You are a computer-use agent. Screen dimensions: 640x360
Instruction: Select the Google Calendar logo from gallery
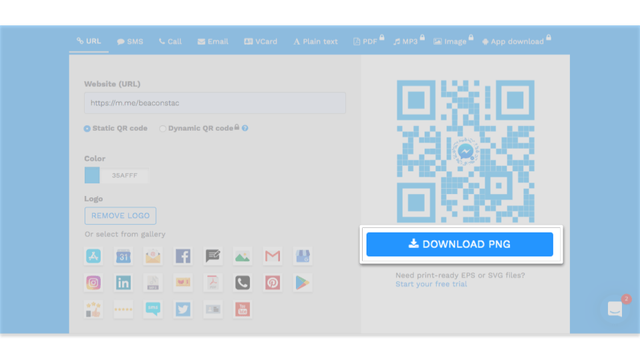click(123, 256)
